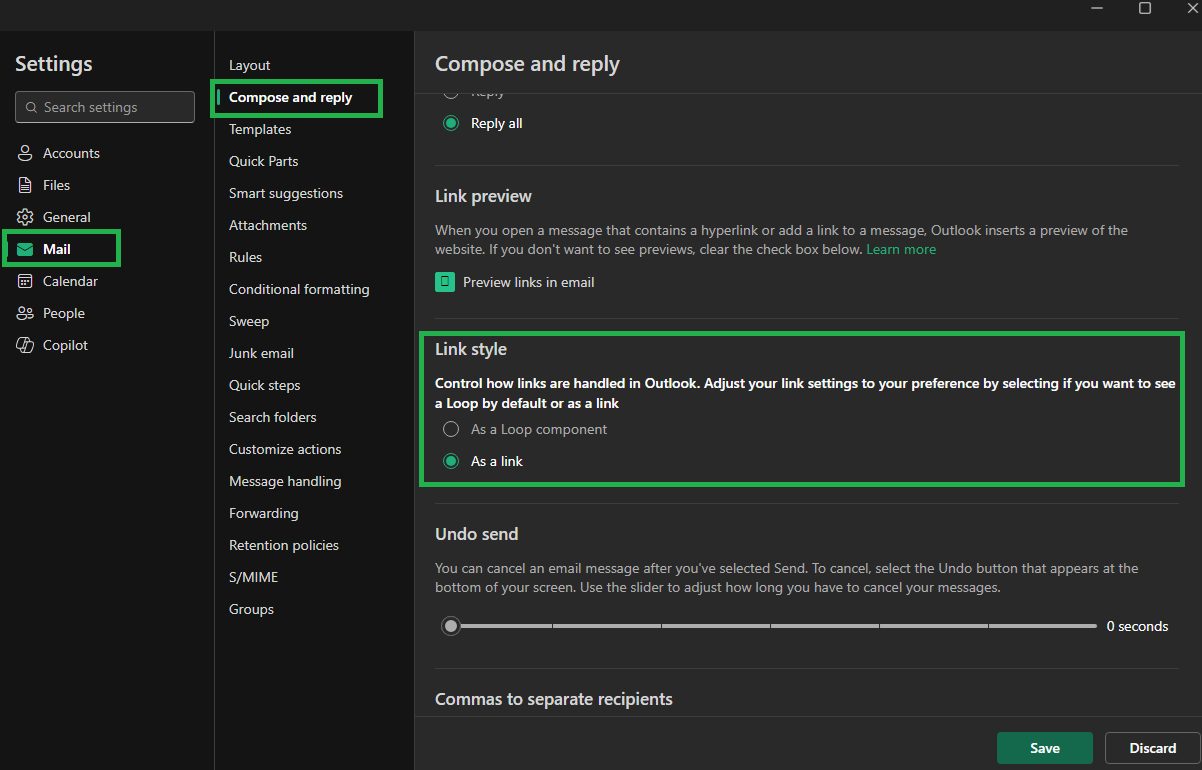Click the search magnifier icon

(x=32, y=107)
